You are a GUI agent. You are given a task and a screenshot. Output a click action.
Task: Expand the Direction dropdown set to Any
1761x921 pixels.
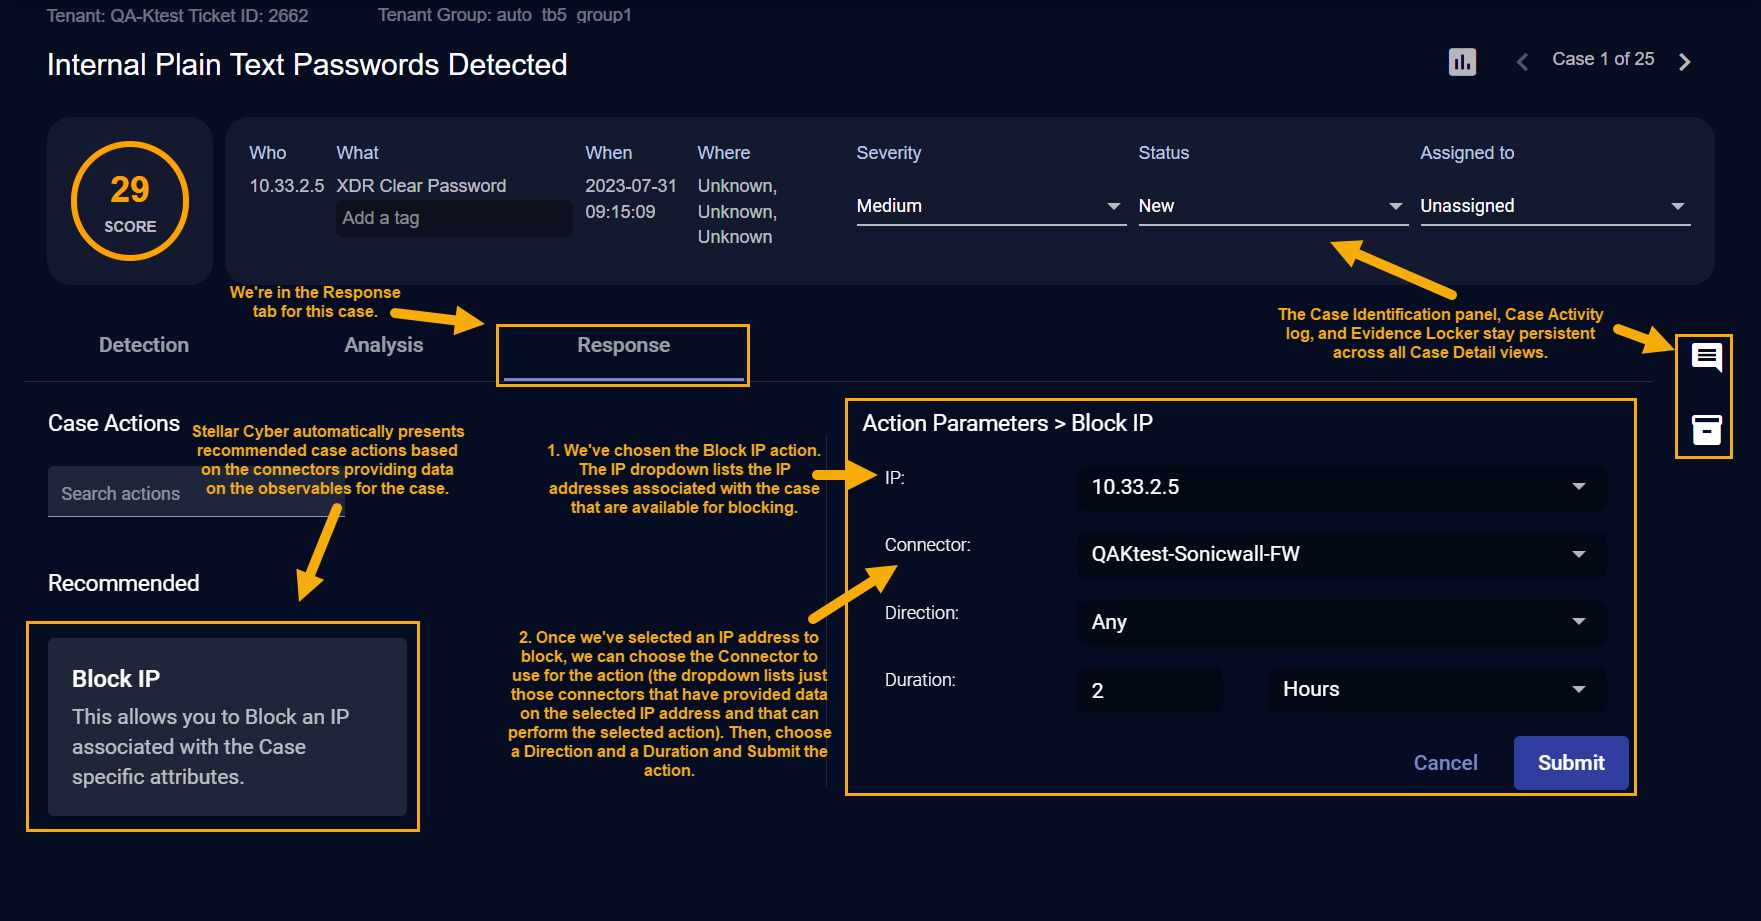point(1340,622)
